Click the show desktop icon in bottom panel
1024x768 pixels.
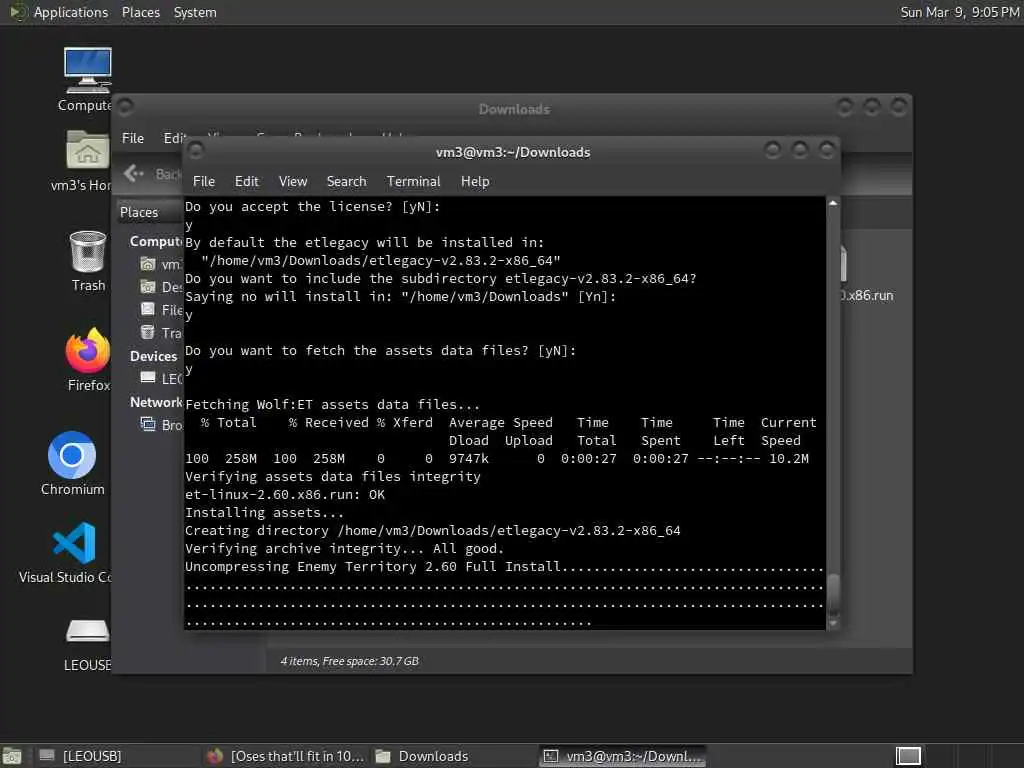[12, 756]
